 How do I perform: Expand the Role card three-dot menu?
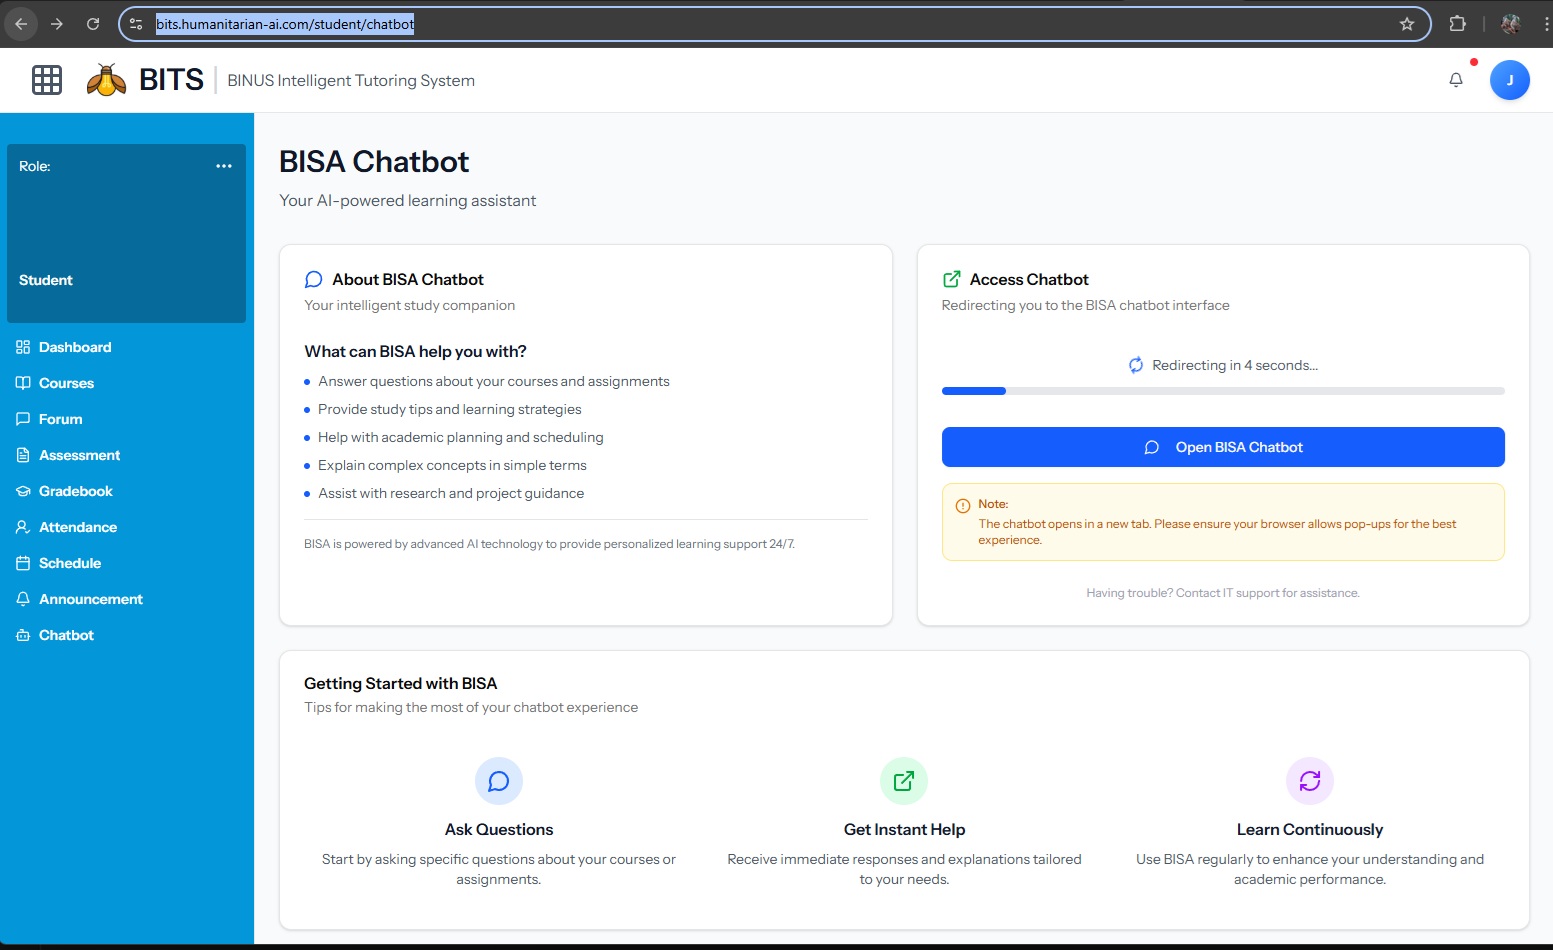pos(224,166)
